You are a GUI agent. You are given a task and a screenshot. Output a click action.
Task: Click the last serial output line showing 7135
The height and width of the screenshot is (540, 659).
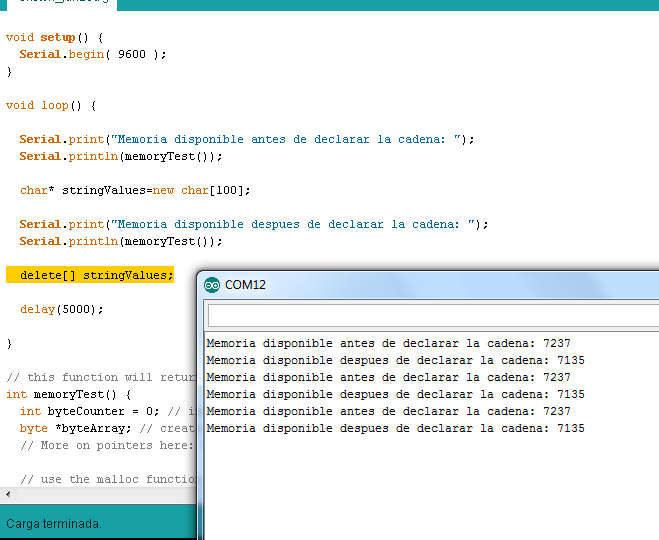pyautogui.click(x=395, y=428)
